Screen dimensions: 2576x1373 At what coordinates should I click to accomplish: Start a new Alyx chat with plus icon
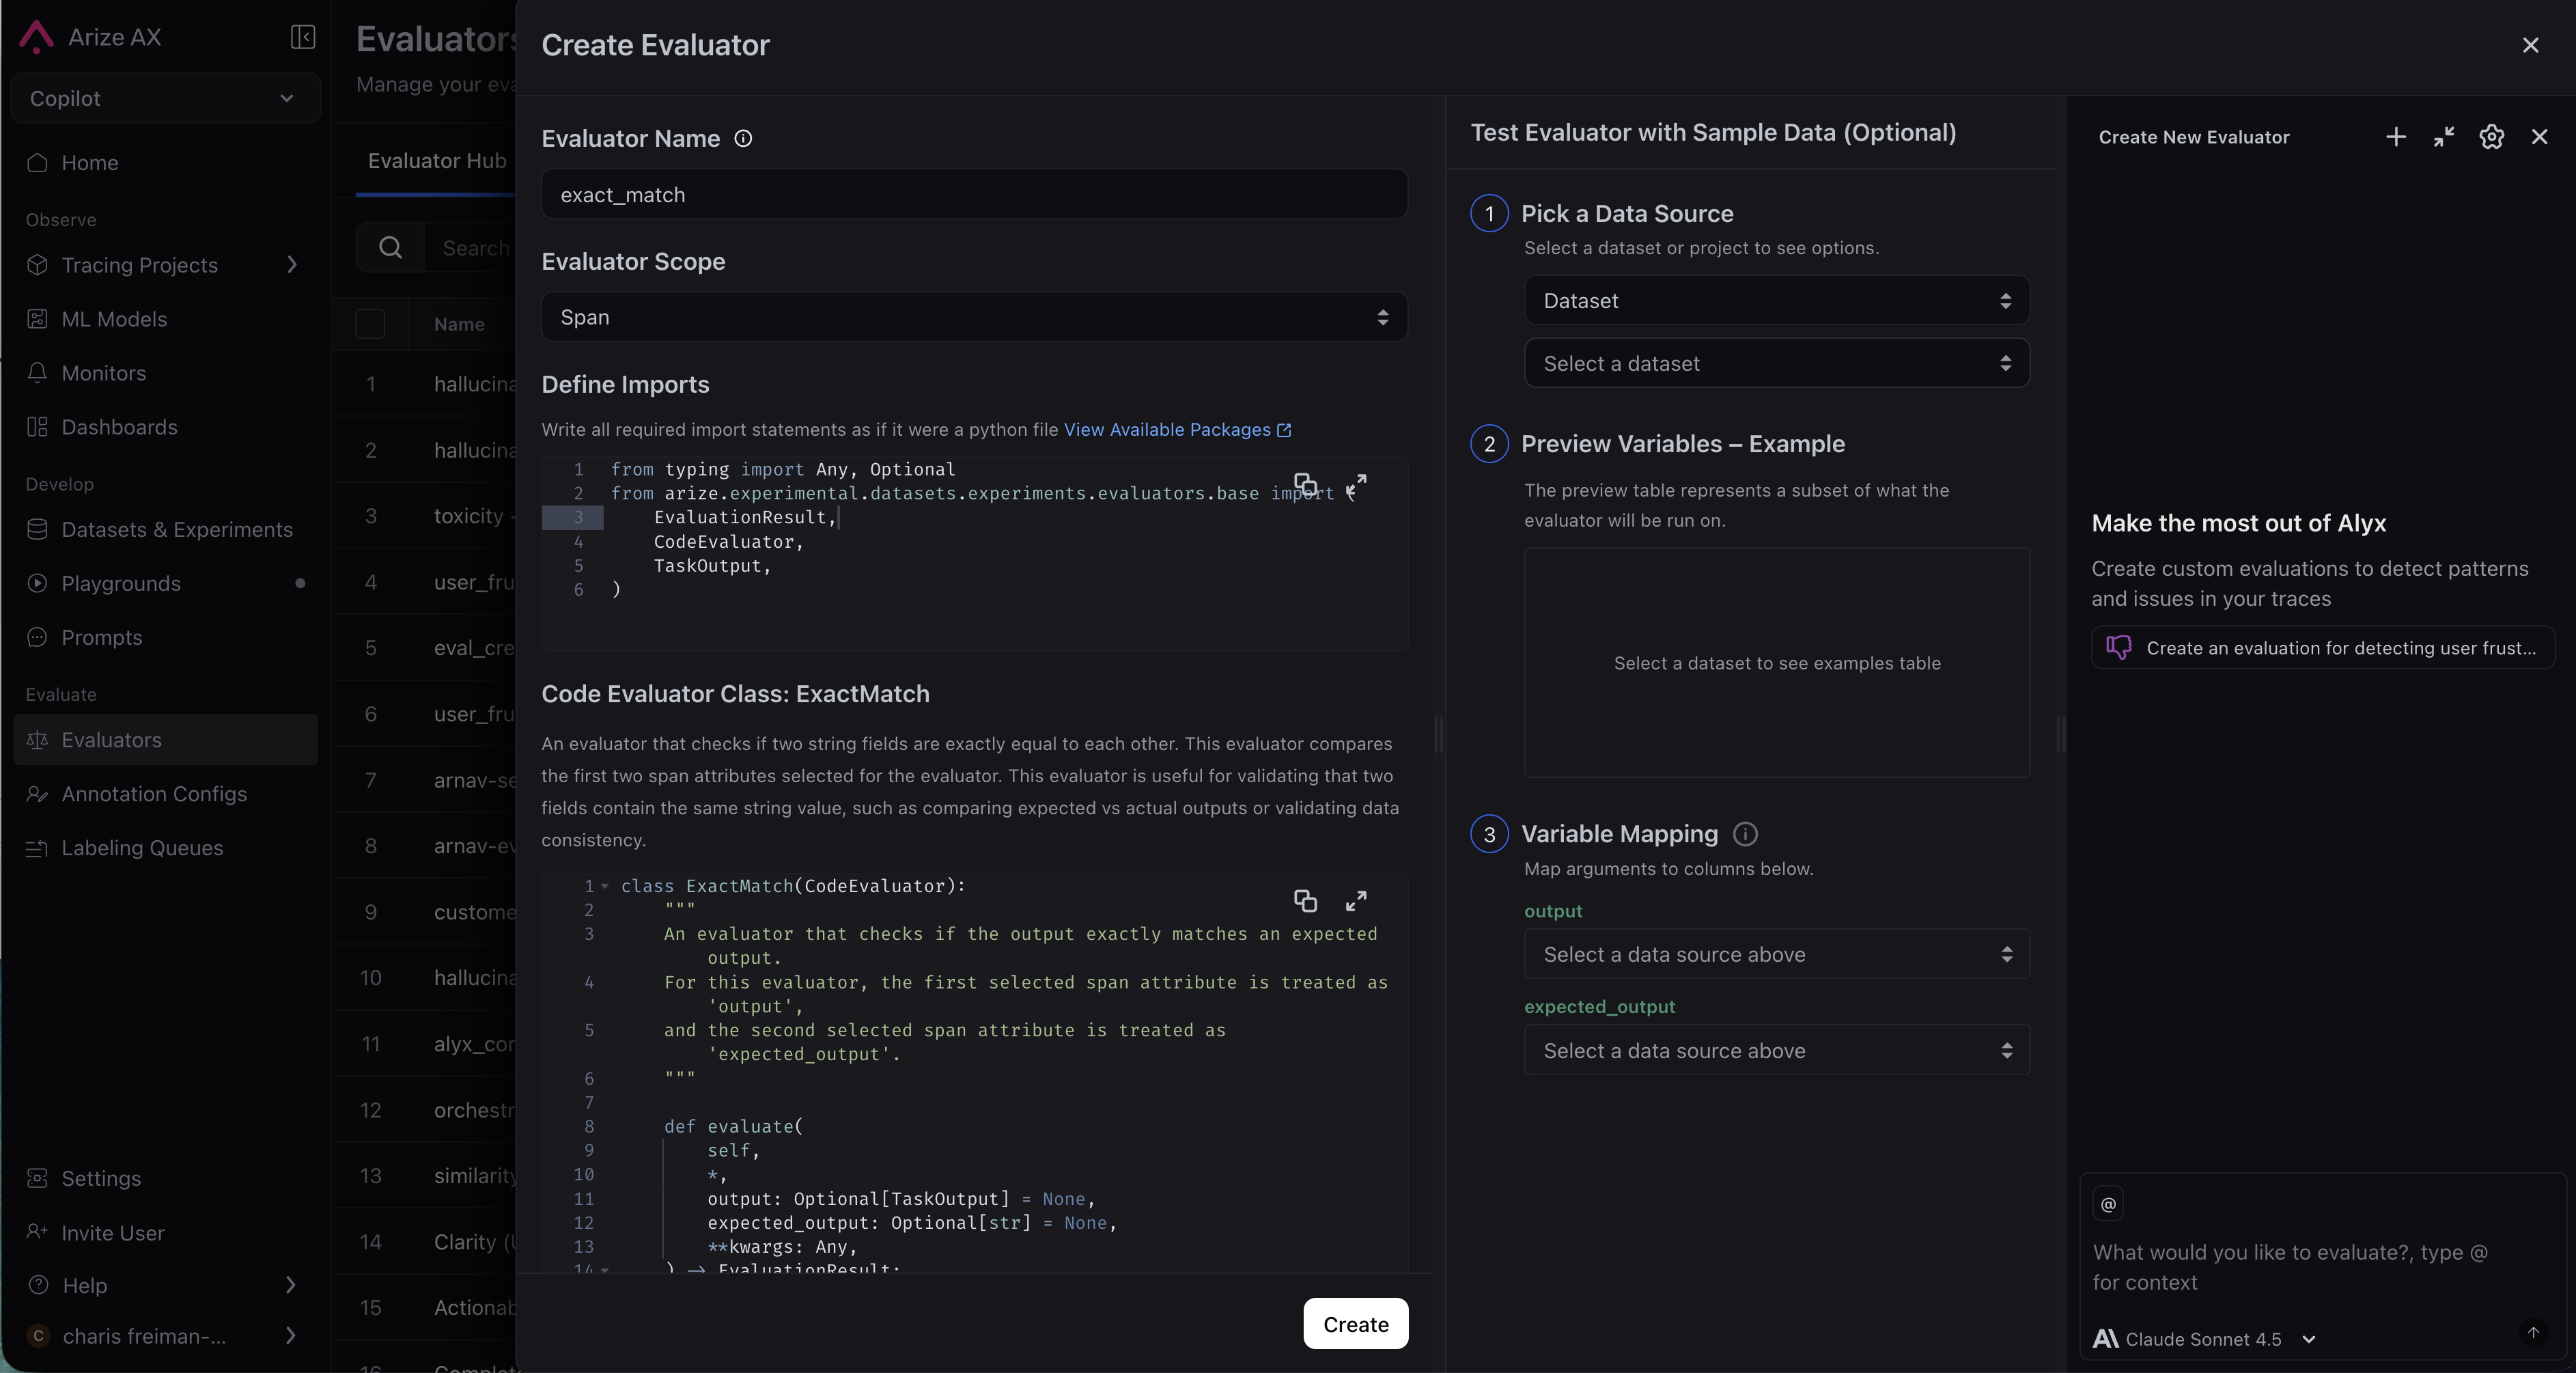pos(2396,137)
